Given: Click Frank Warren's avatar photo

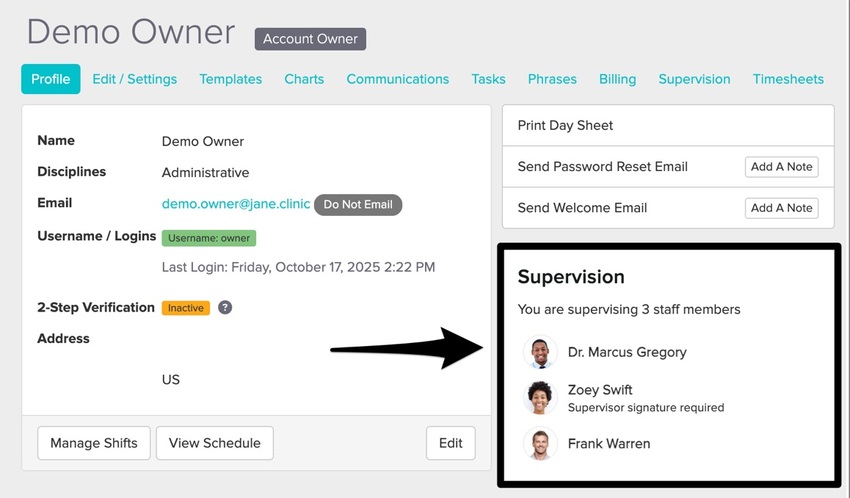Looking at the screenshot, I should click(540, 443).
